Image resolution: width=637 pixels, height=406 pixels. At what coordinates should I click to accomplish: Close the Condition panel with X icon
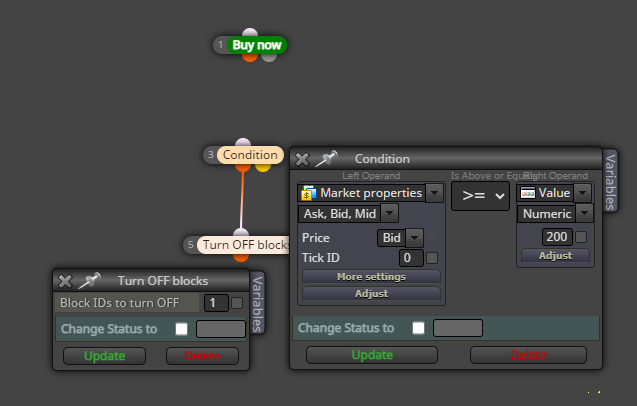pyautogui.click(x=302, y=159)
